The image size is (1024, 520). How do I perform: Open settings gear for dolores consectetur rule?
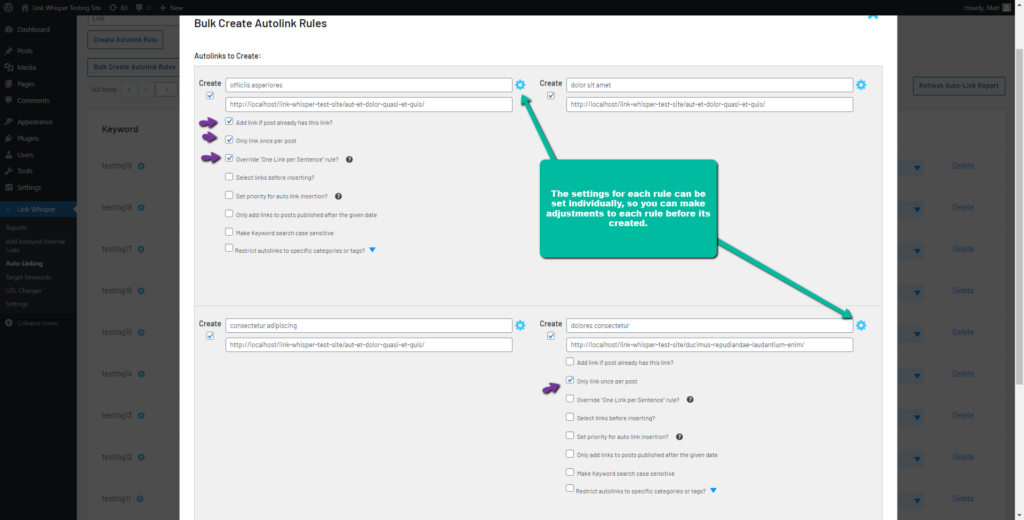(861, 325)
